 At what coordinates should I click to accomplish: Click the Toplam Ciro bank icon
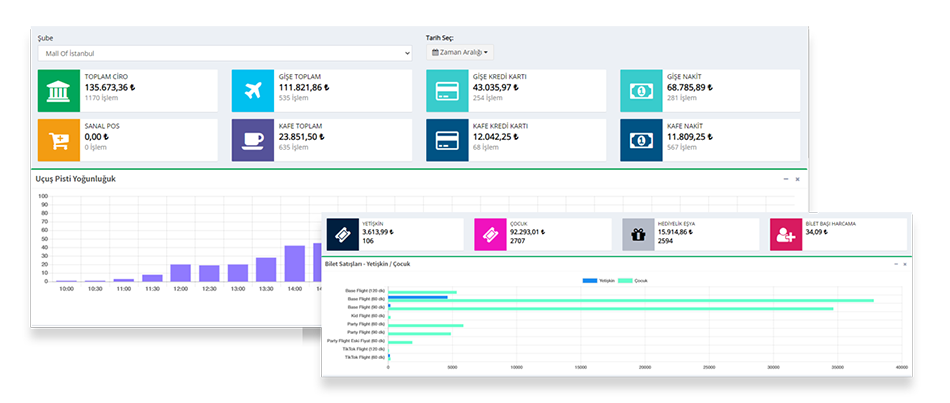58,90
